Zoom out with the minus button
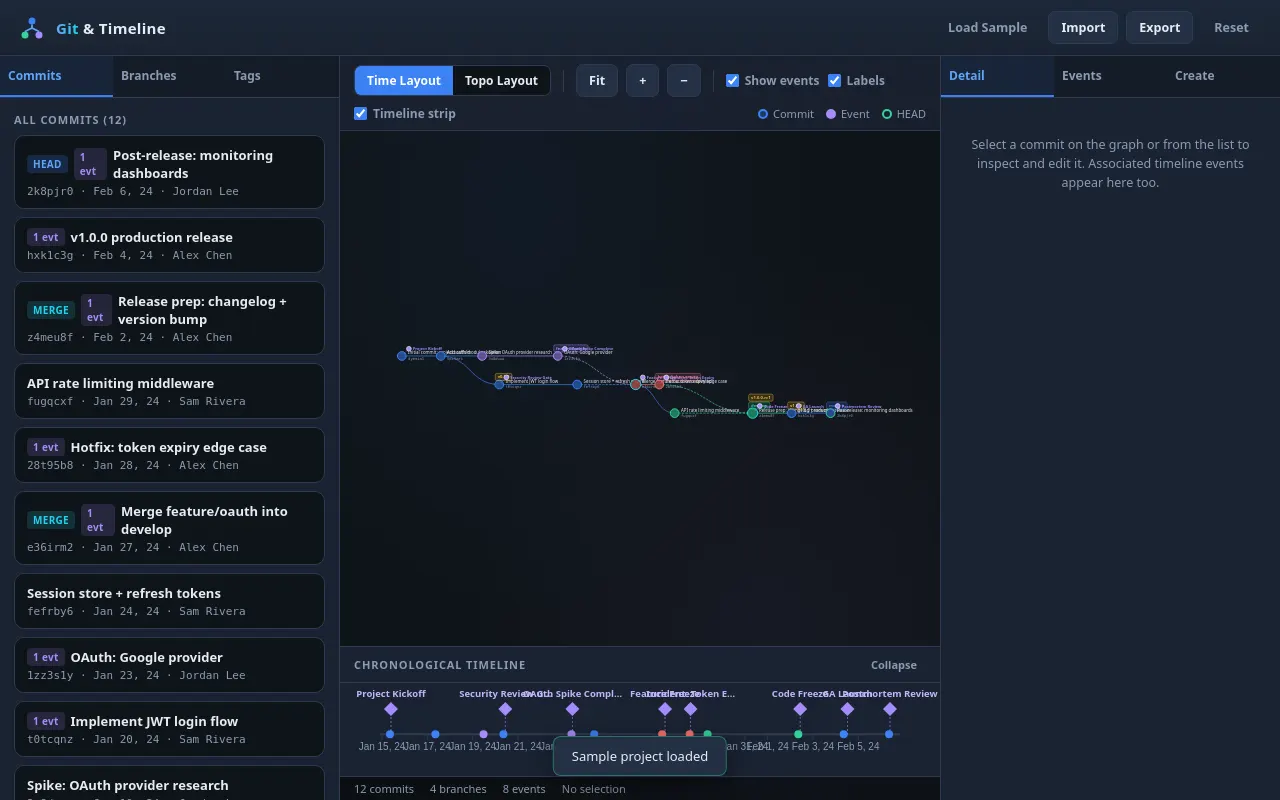 683,80
